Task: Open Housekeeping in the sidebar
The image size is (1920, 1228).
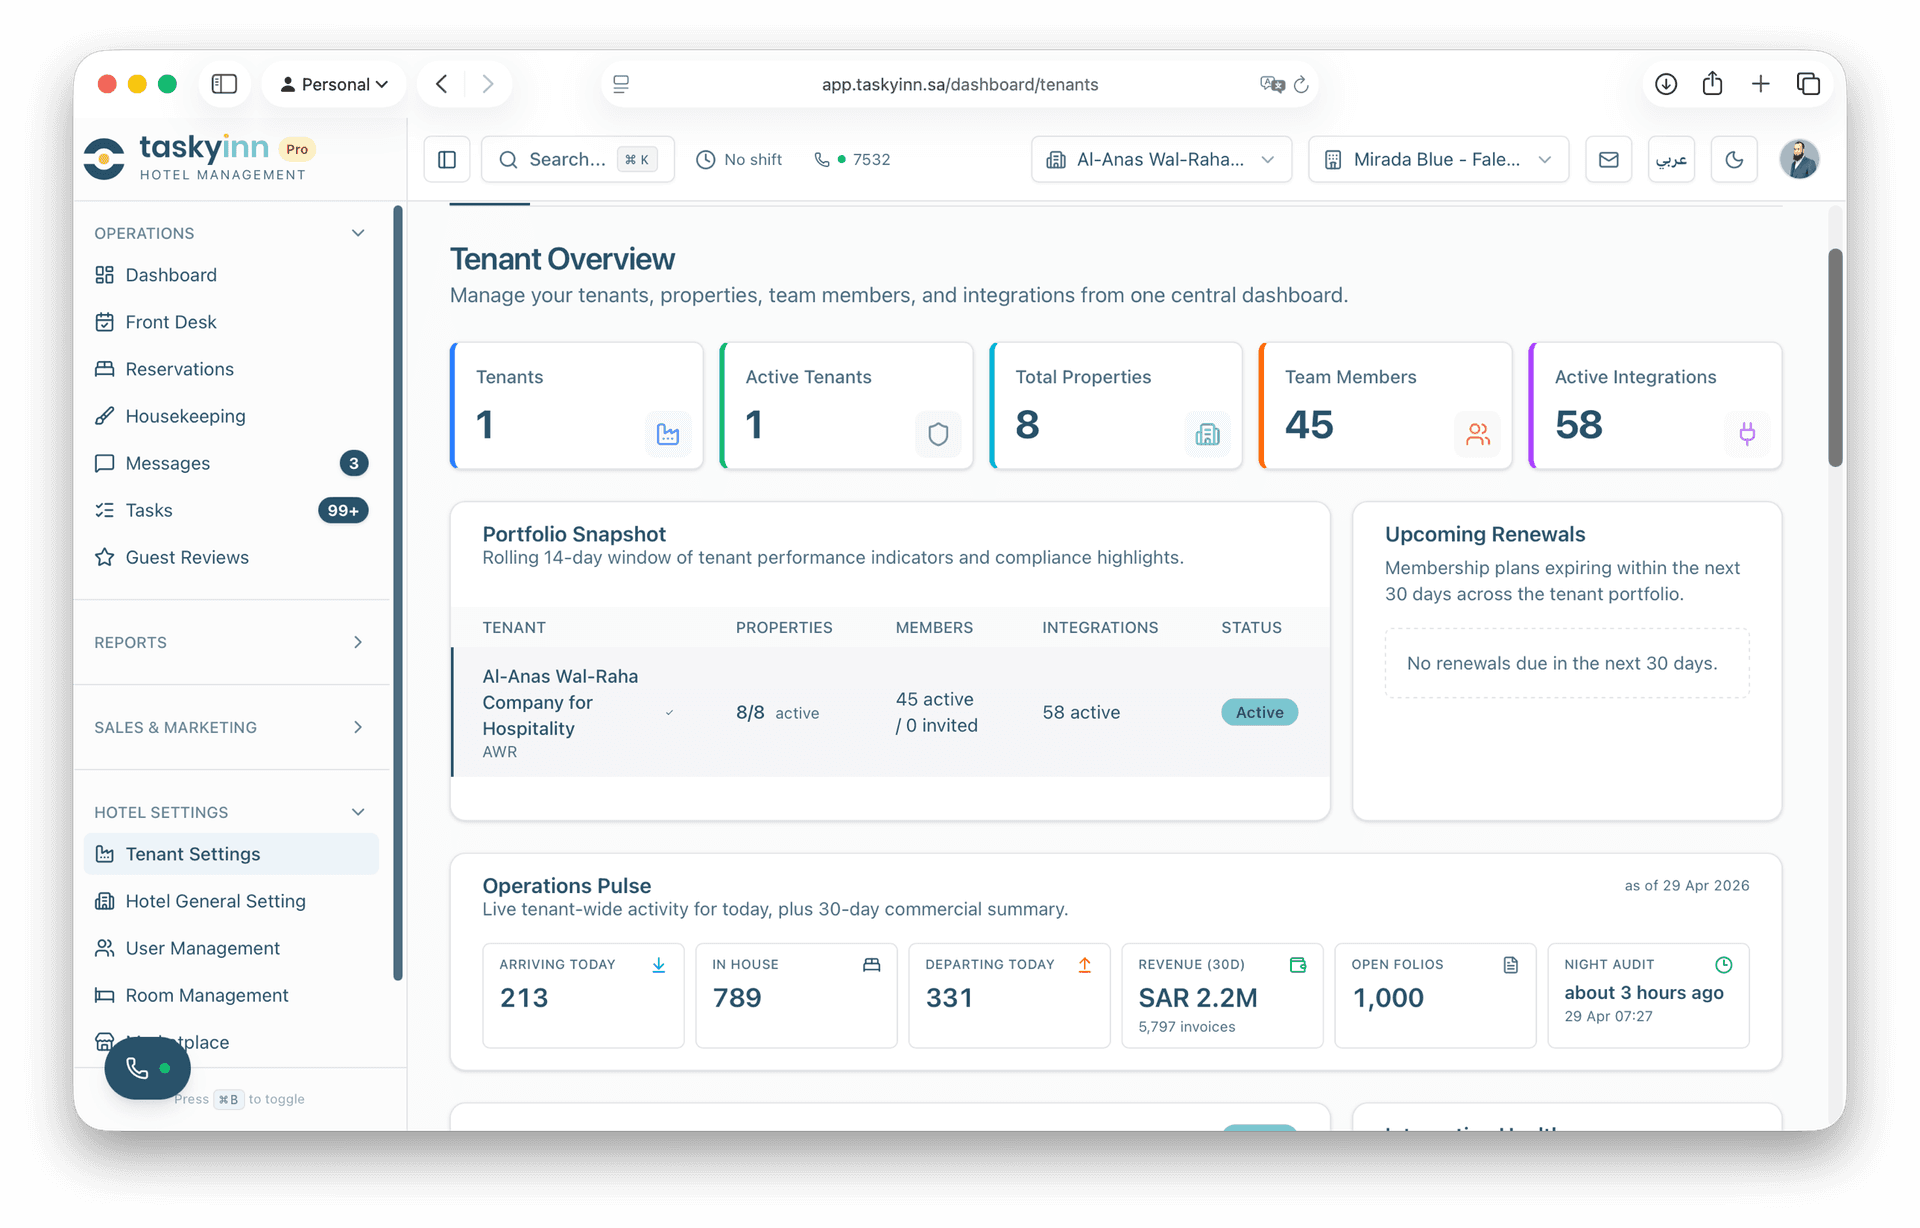Action: pyautogui.click(x=185, y=416)
